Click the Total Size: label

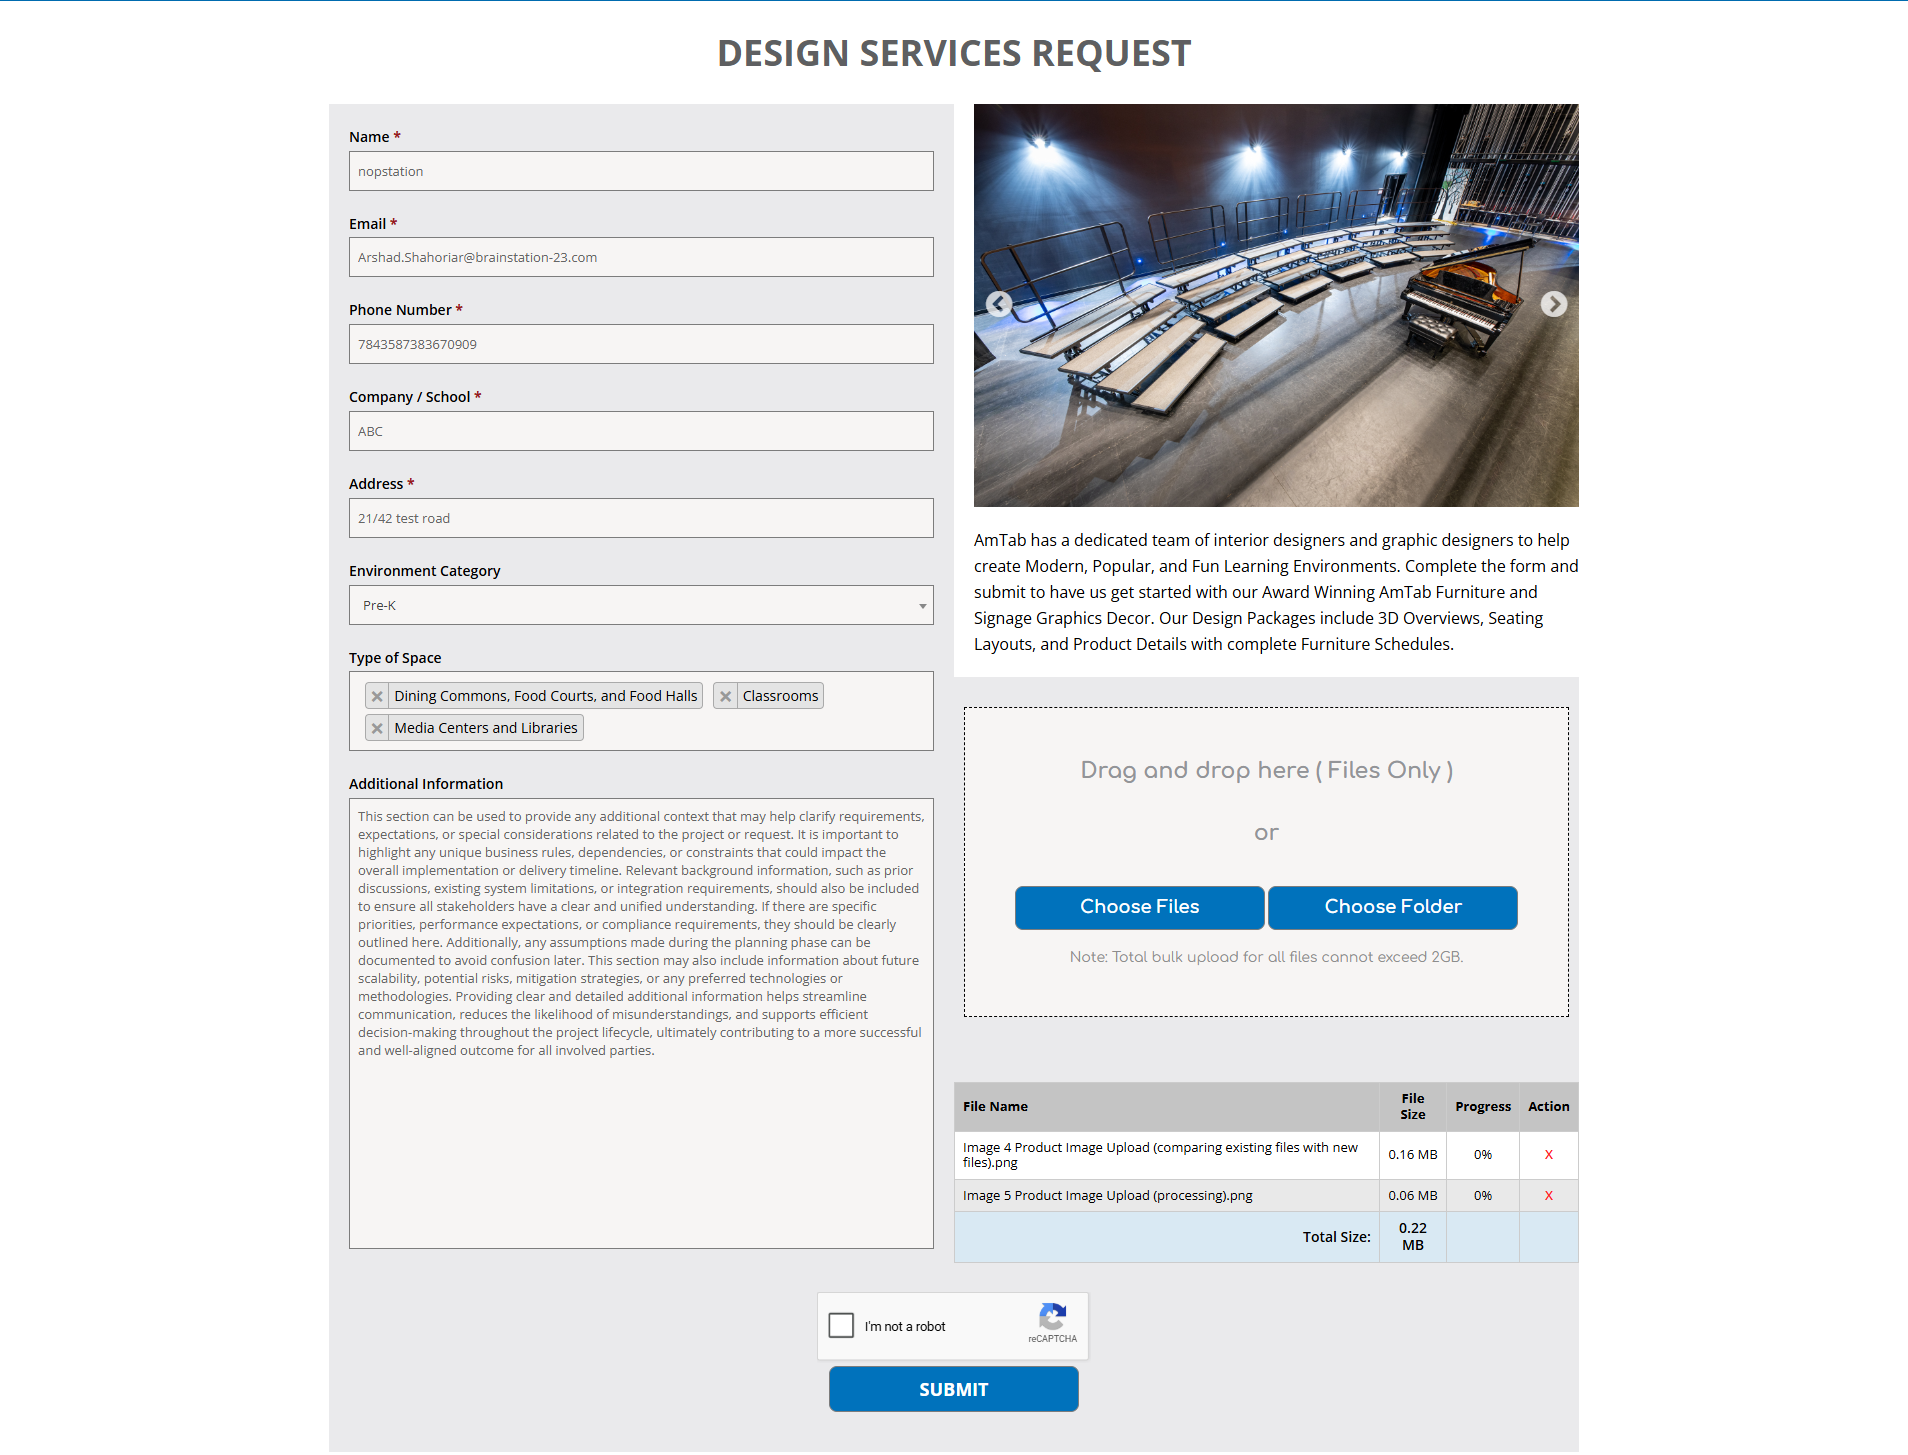tap(1336, 1237)
